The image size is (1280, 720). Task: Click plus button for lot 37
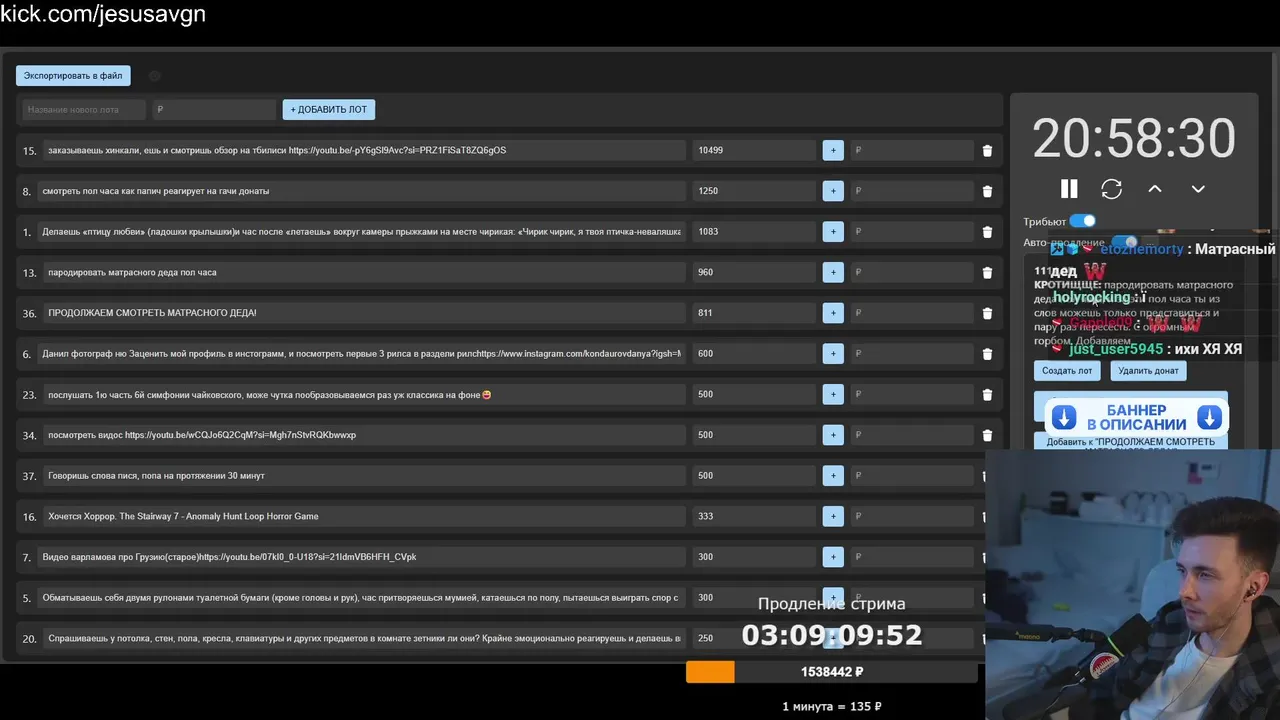pos(833,475)
